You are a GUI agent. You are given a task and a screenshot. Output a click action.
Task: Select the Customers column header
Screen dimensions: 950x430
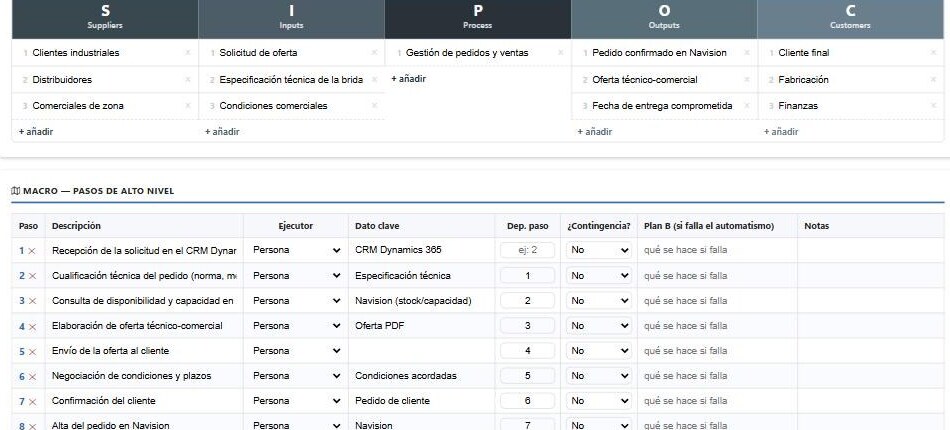point(851,18)
